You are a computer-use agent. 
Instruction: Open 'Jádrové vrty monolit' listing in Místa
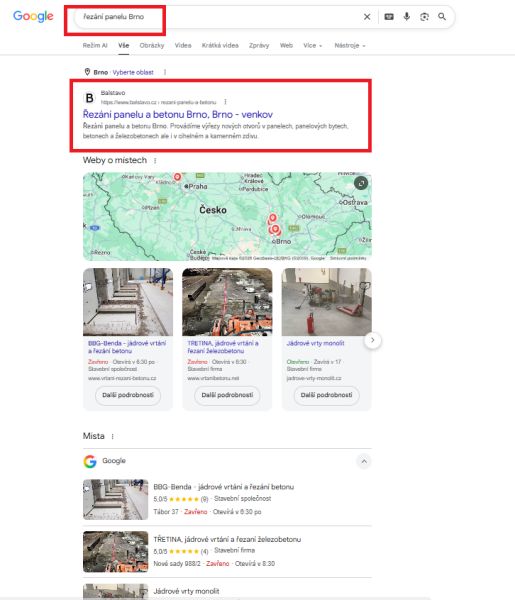click(x=186, y=591)
